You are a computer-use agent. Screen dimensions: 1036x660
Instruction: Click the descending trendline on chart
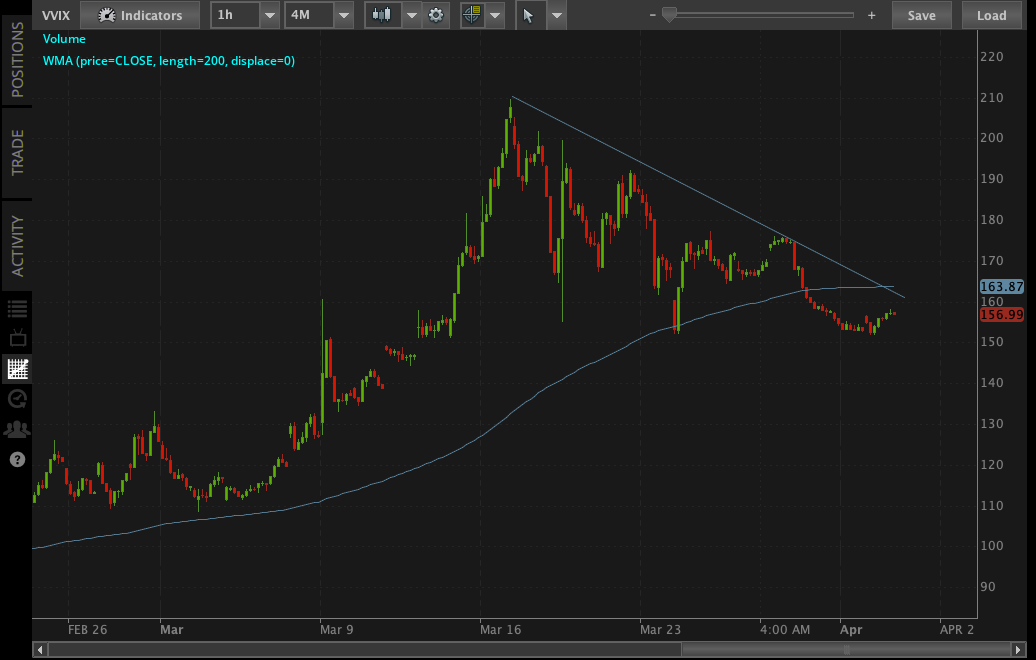708,198
